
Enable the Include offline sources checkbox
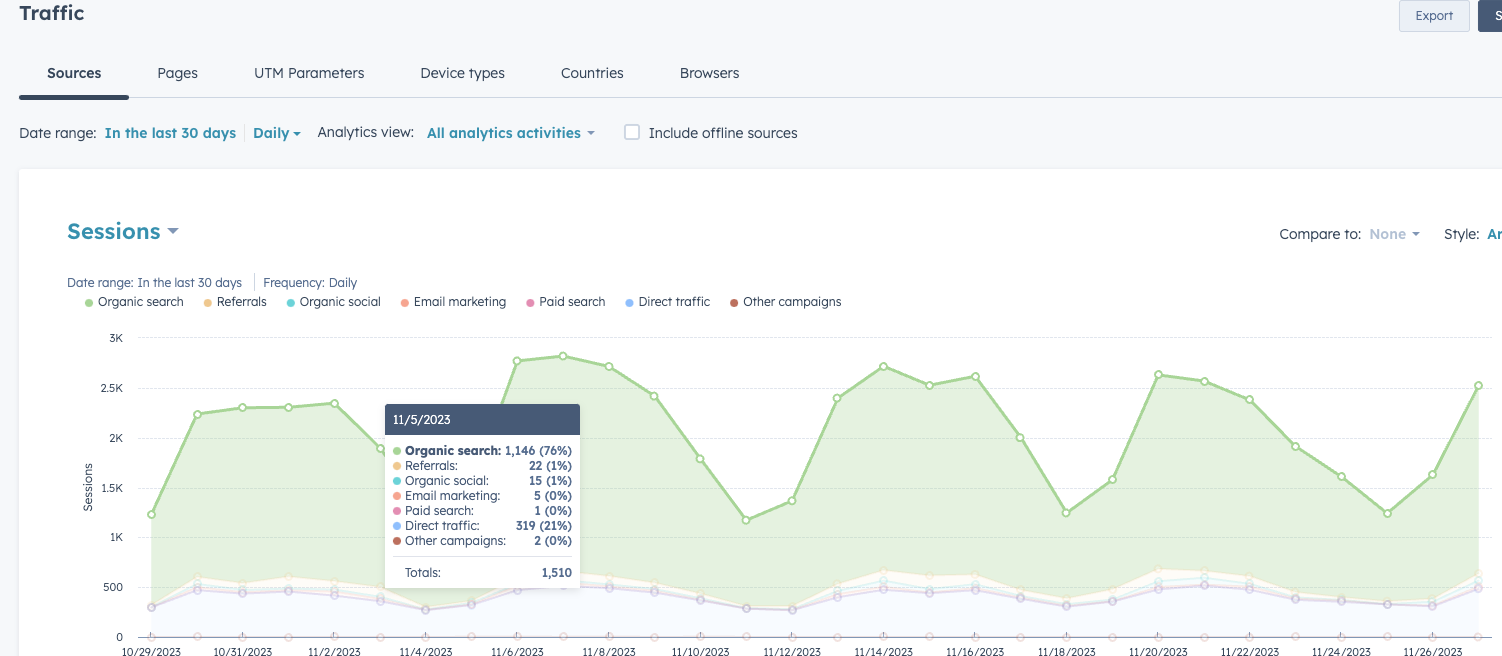[631, 131]
